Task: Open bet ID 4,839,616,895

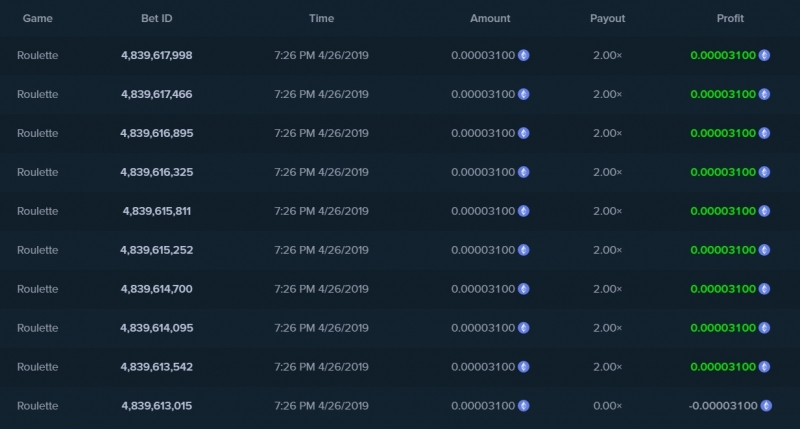Action: pyautogui.click(x=157, y=133)
